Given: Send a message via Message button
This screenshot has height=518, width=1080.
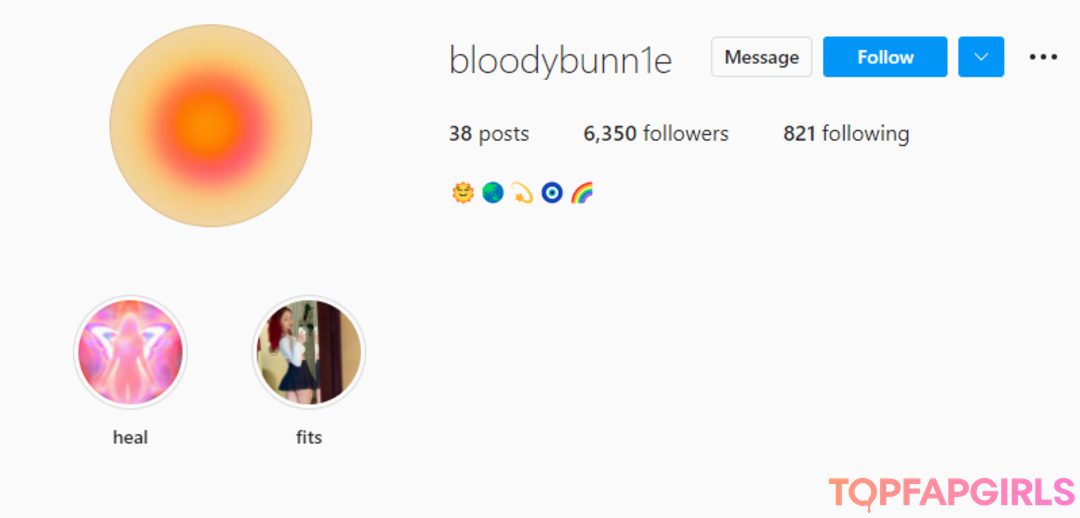Looking at the screenshot, I should click(762, 56).
